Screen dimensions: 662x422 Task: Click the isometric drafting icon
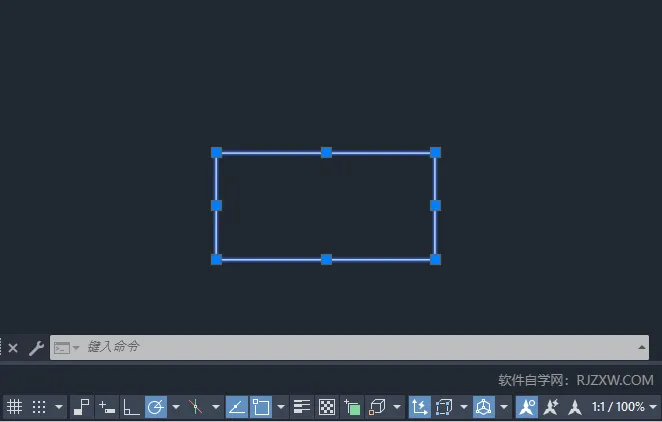point(196,407)
